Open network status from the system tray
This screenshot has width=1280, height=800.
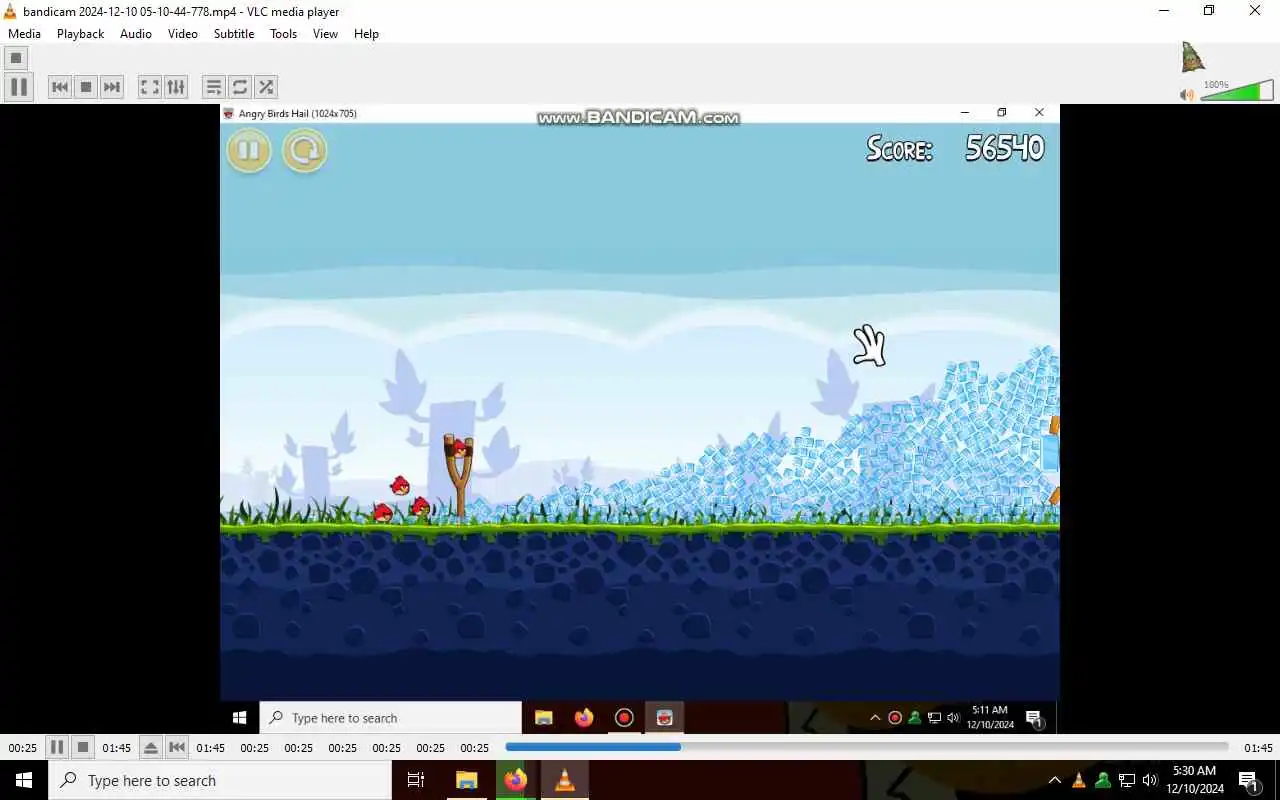point(1126,780)
